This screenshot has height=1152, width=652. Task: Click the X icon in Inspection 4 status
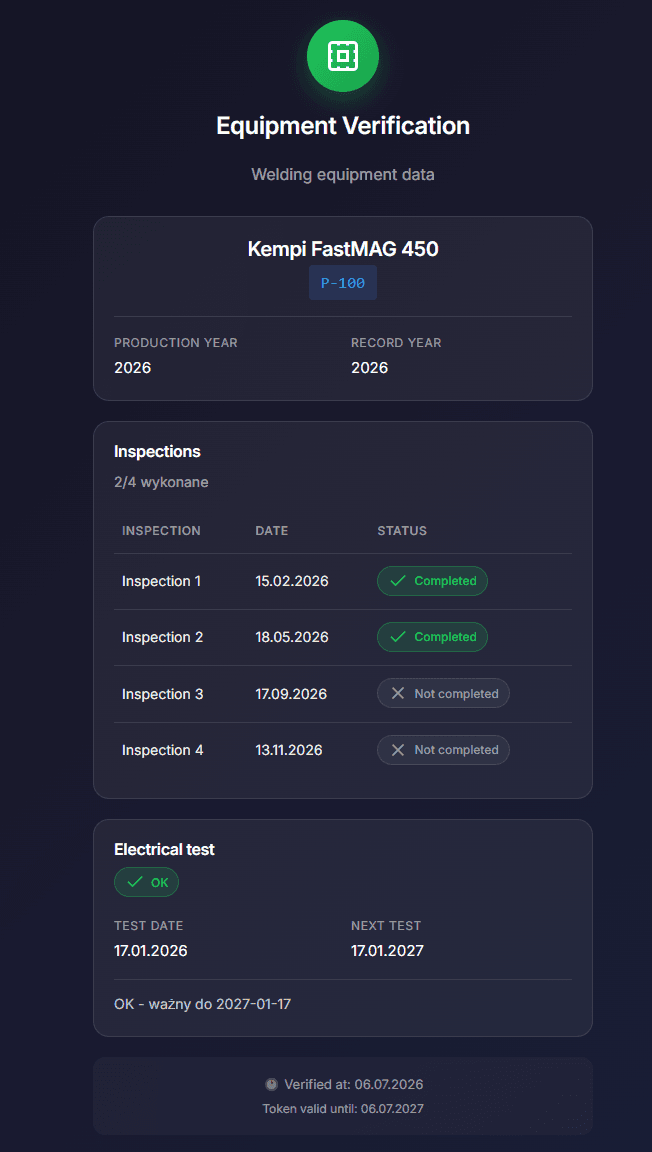click(x=398, y=750)
